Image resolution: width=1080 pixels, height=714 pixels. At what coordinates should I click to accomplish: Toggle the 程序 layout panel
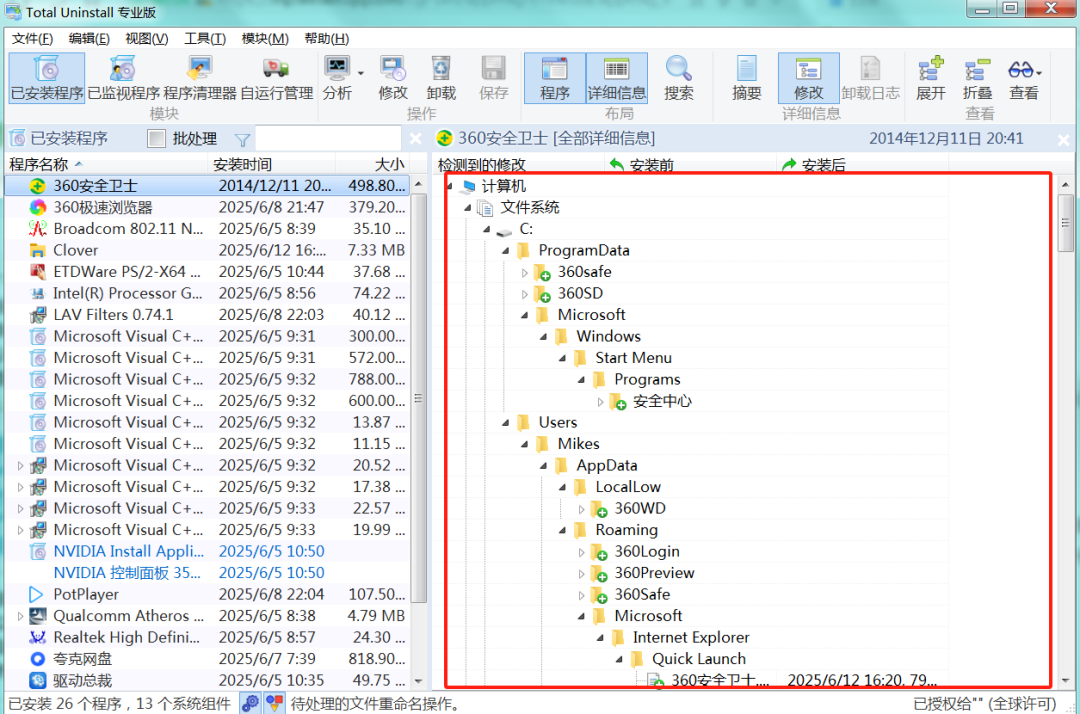click(x=554, y=78)
